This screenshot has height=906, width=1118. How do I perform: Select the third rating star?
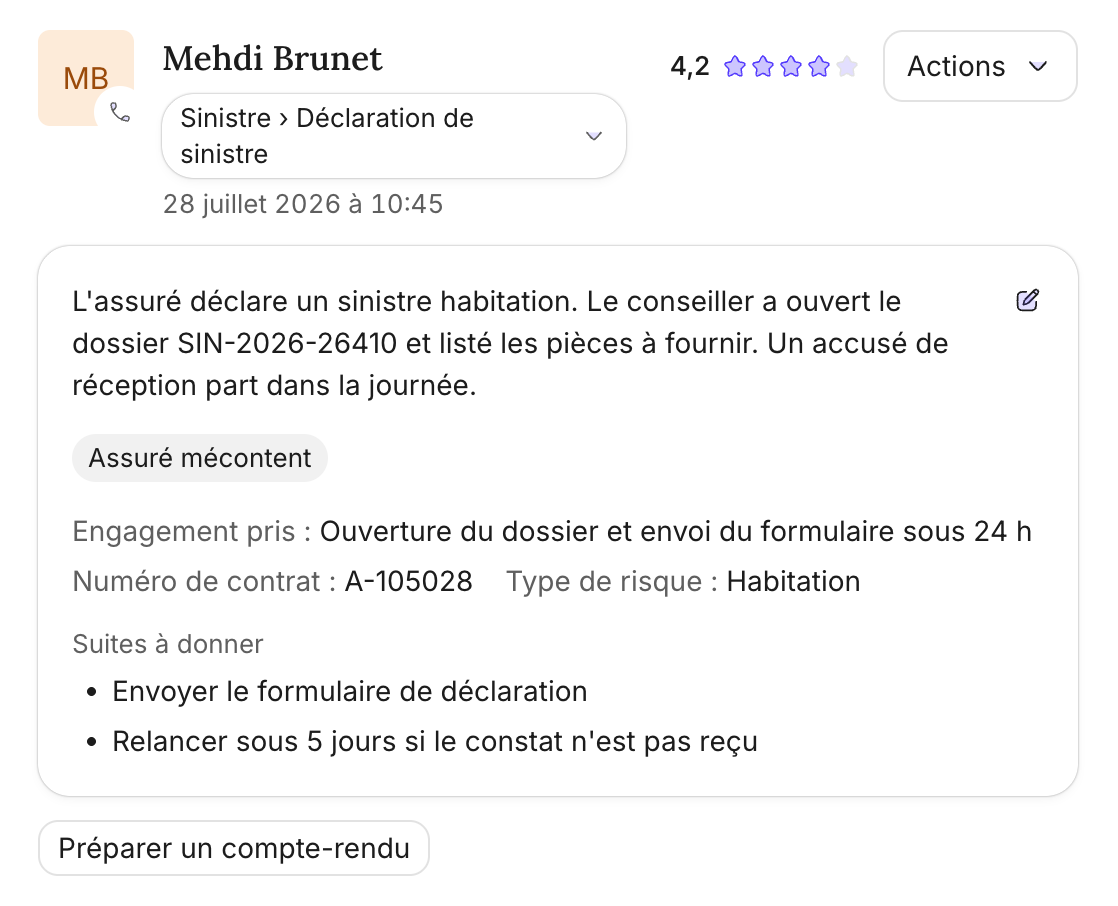point(791,66)
